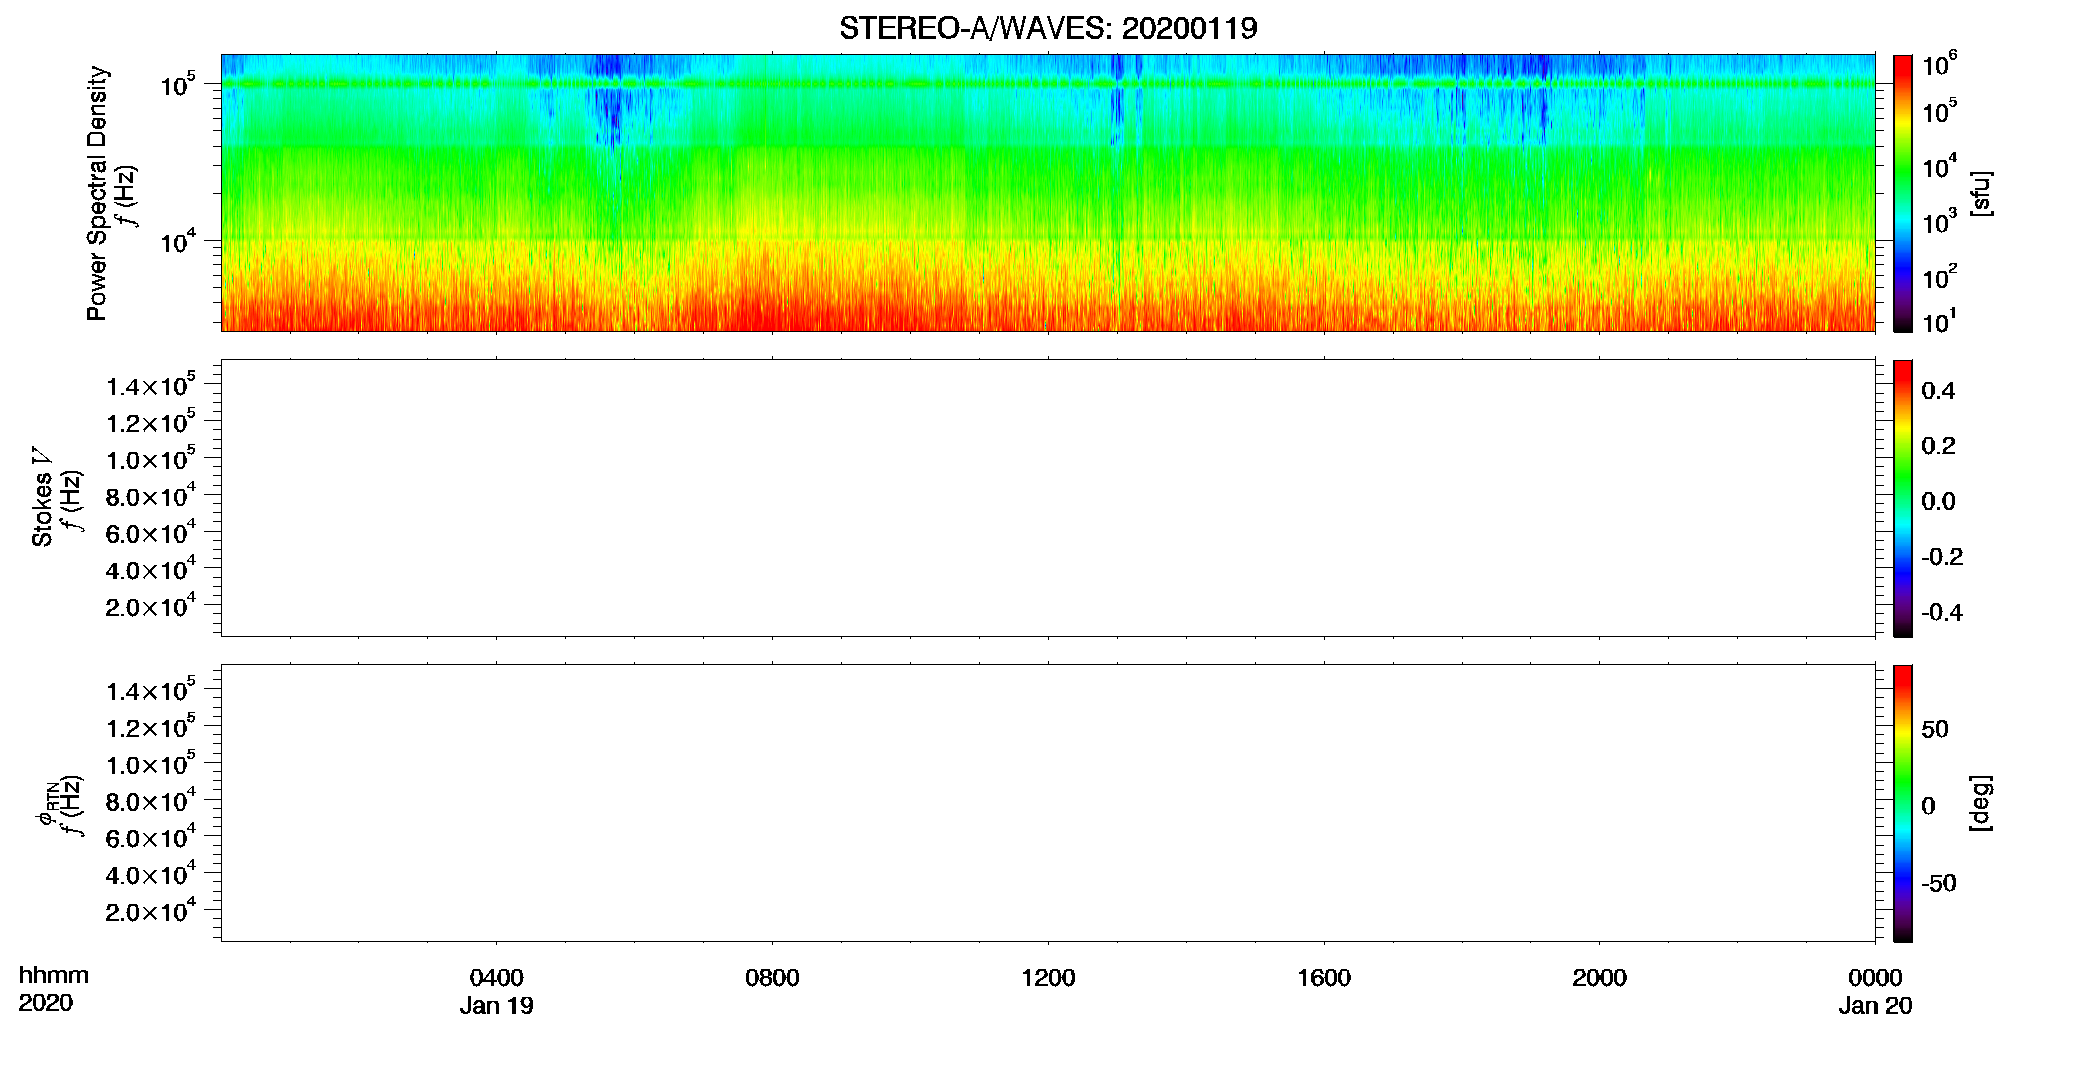2096x1080 pixels.
Task: Click the Jan 20 date label
Action: [x=1875, y=1006]
